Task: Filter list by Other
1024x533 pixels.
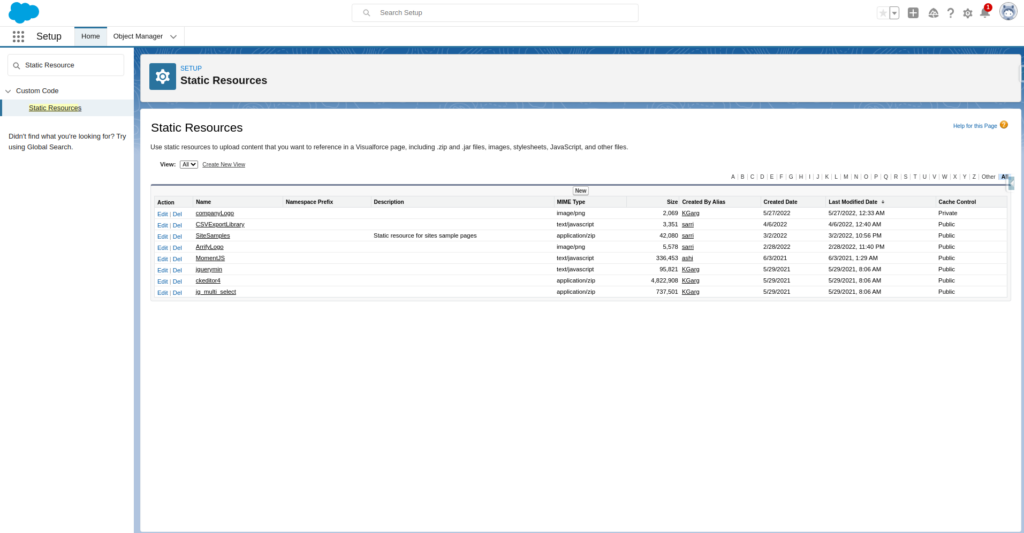Action: [x=988, y=177]
